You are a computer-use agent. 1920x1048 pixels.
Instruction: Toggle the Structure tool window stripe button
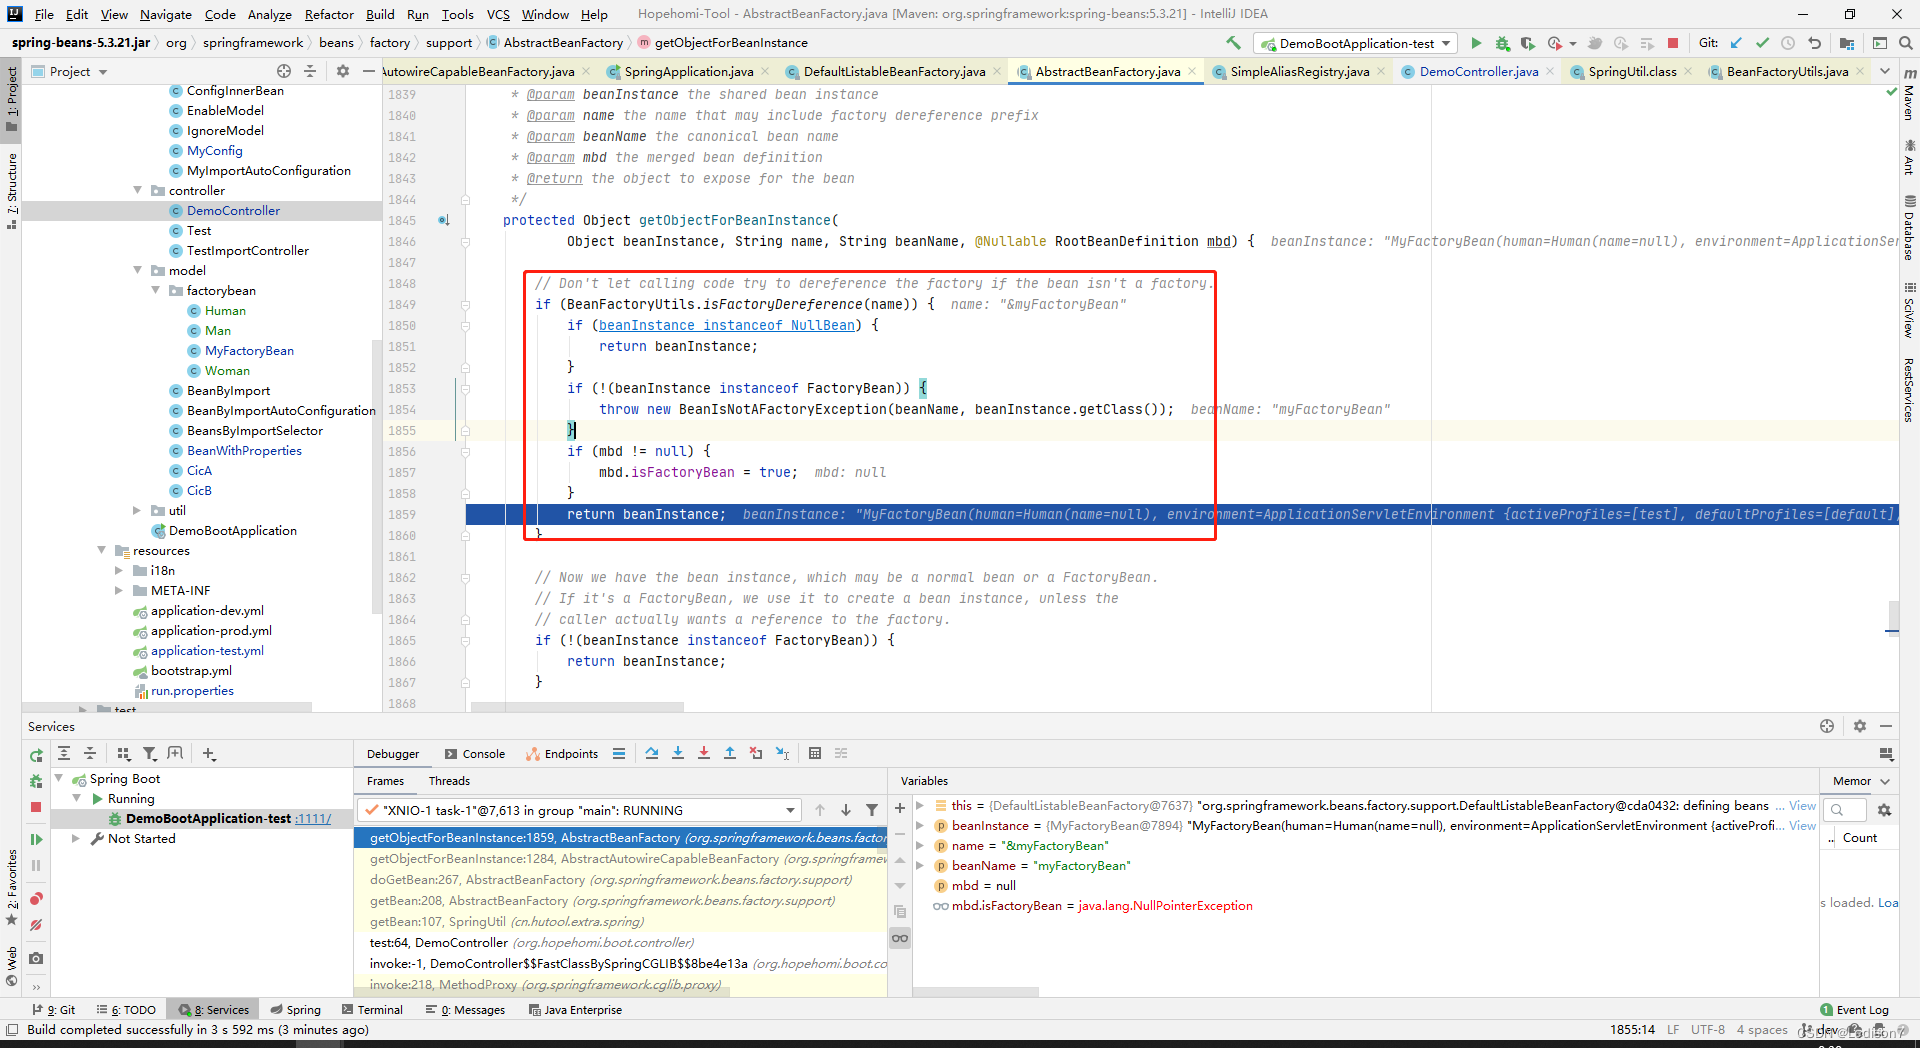11,190
